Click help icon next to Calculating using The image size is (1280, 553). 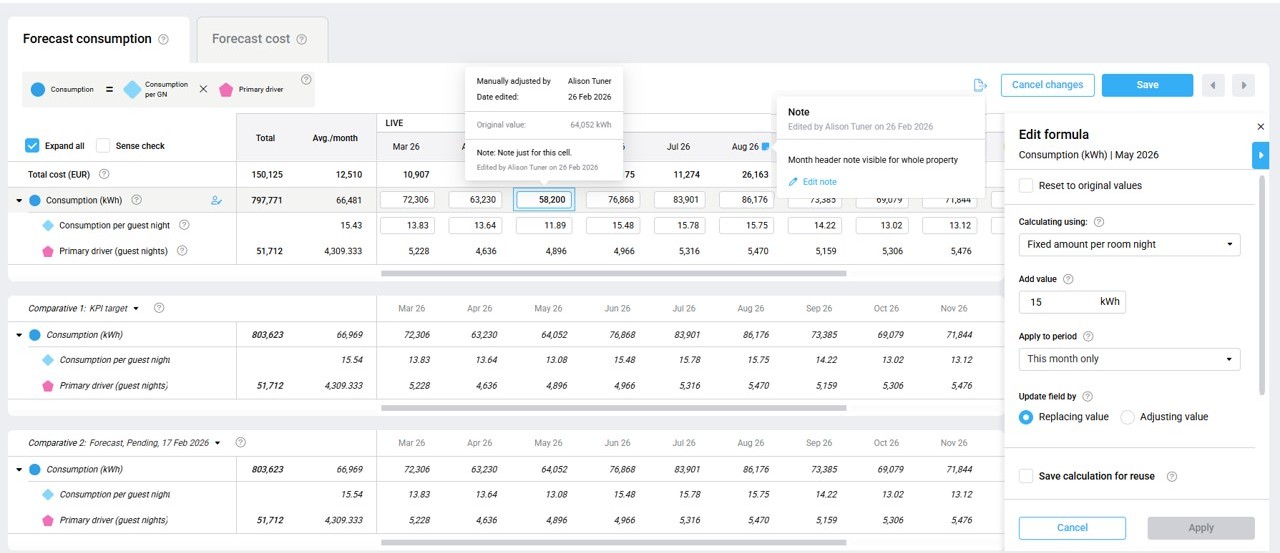point(1099,222)
